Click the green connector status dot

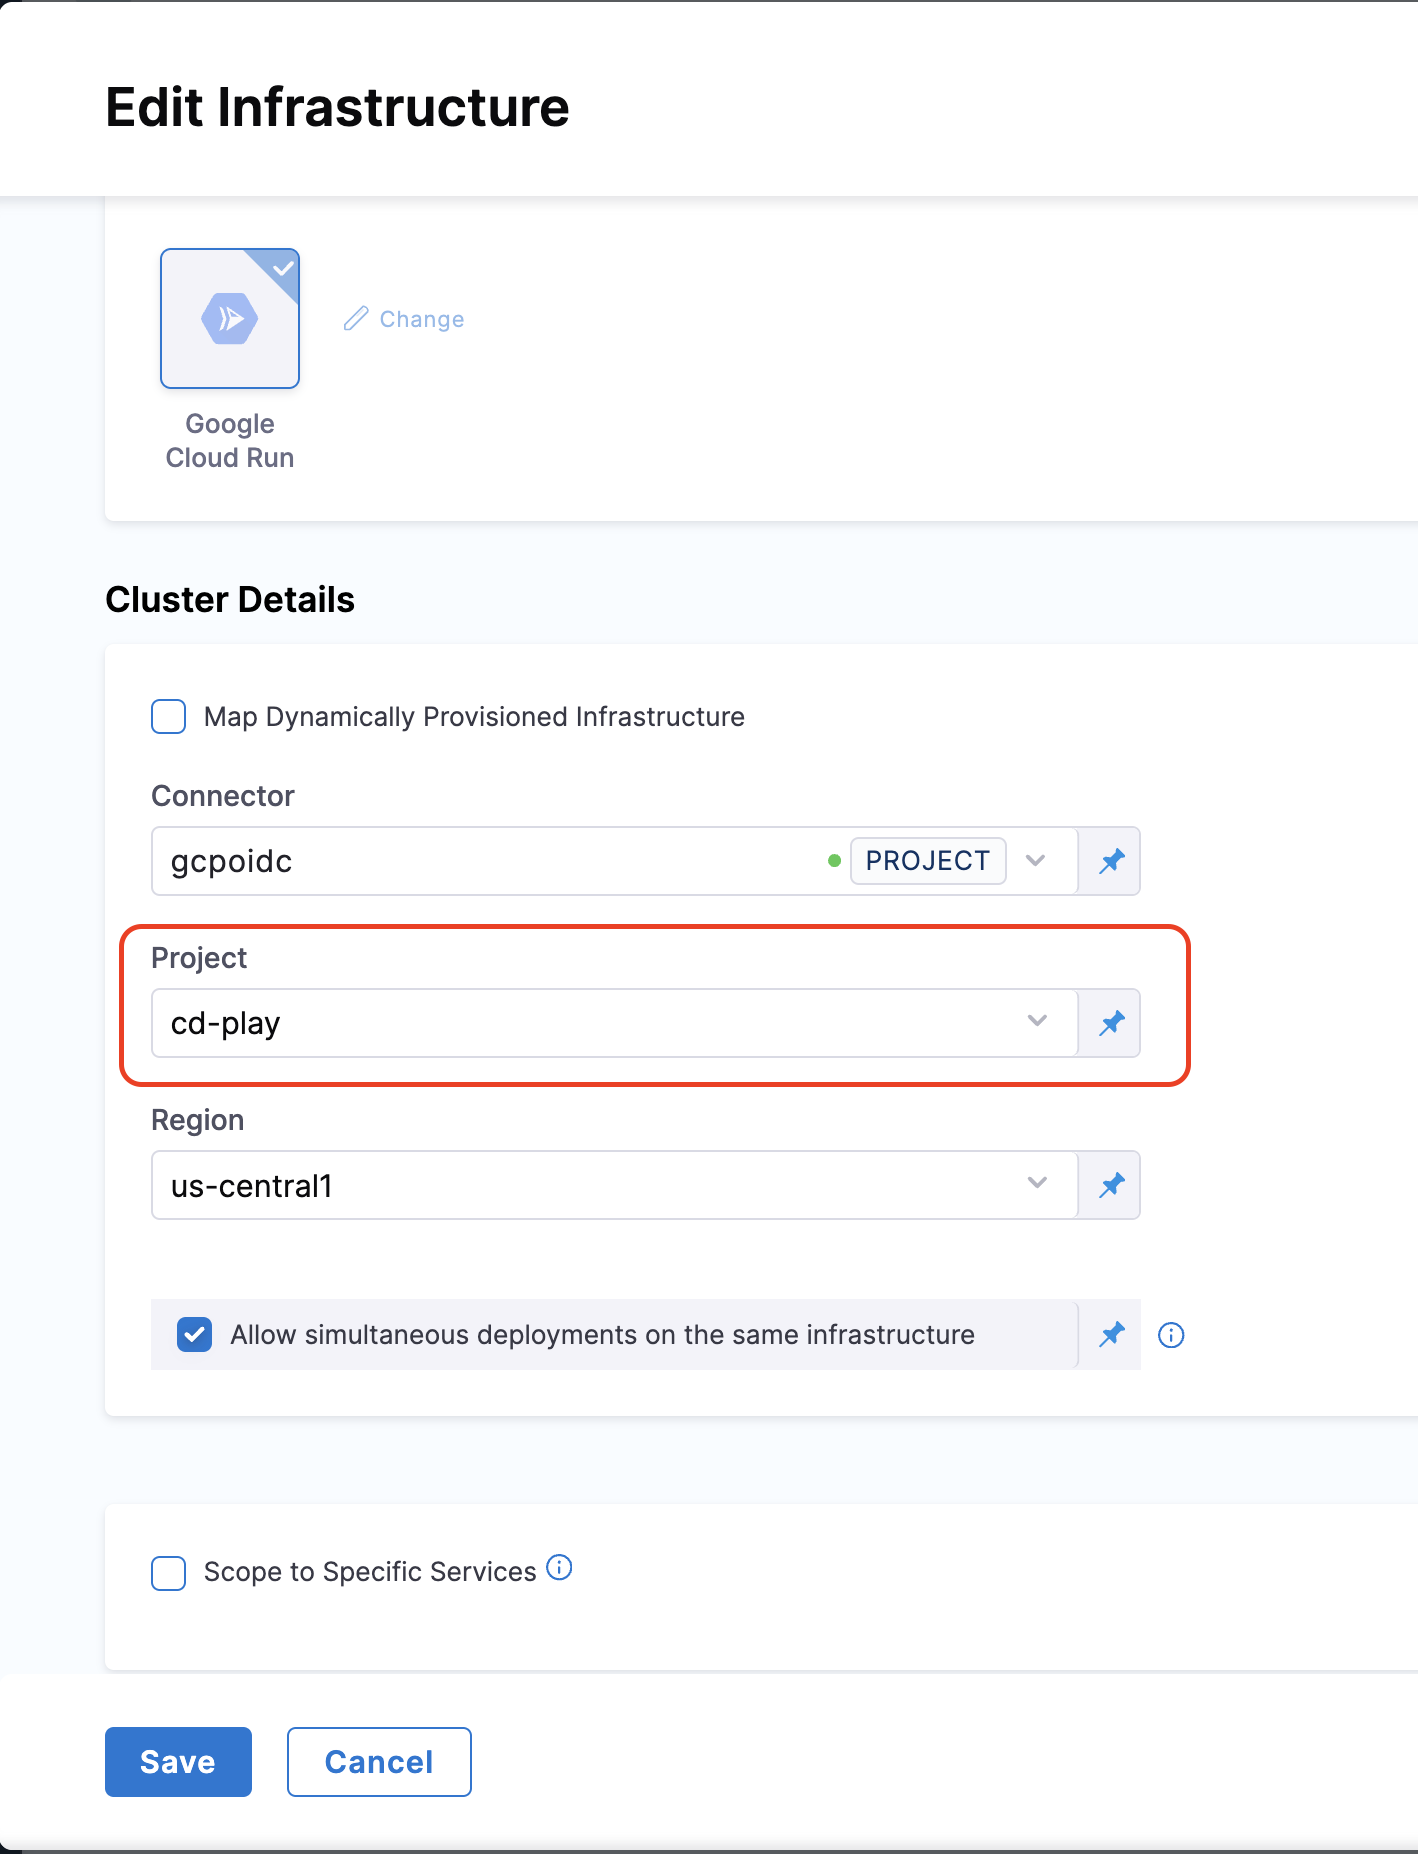(834, 861)
